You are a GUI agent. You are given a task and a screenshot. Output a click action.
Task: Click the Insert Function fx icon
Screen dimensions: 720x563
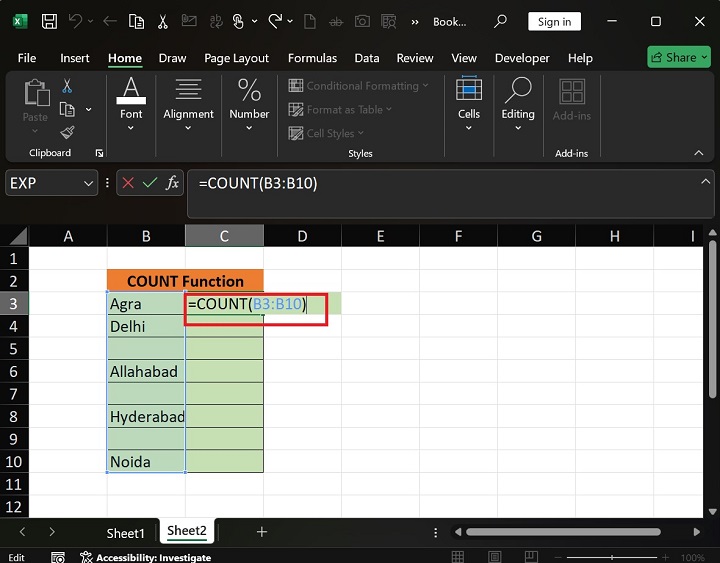click(x=173, y=183)
